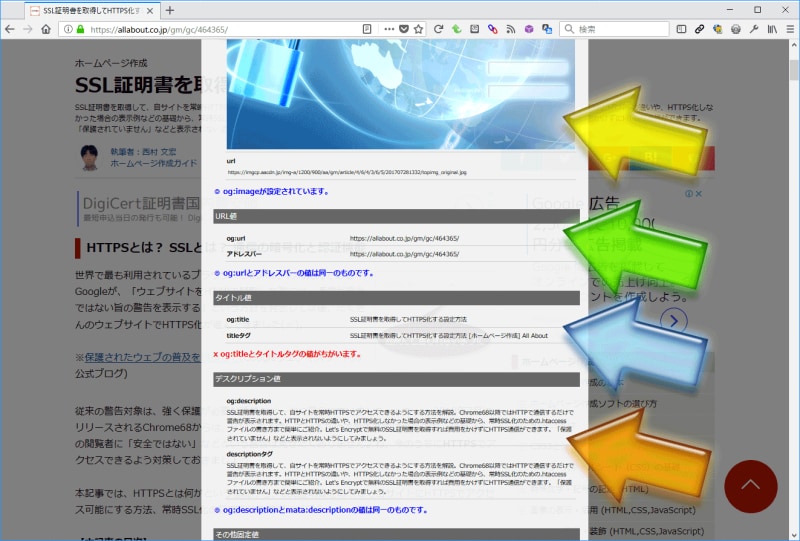Open the 保護されたウェブの普及を link

coord(142,357)
